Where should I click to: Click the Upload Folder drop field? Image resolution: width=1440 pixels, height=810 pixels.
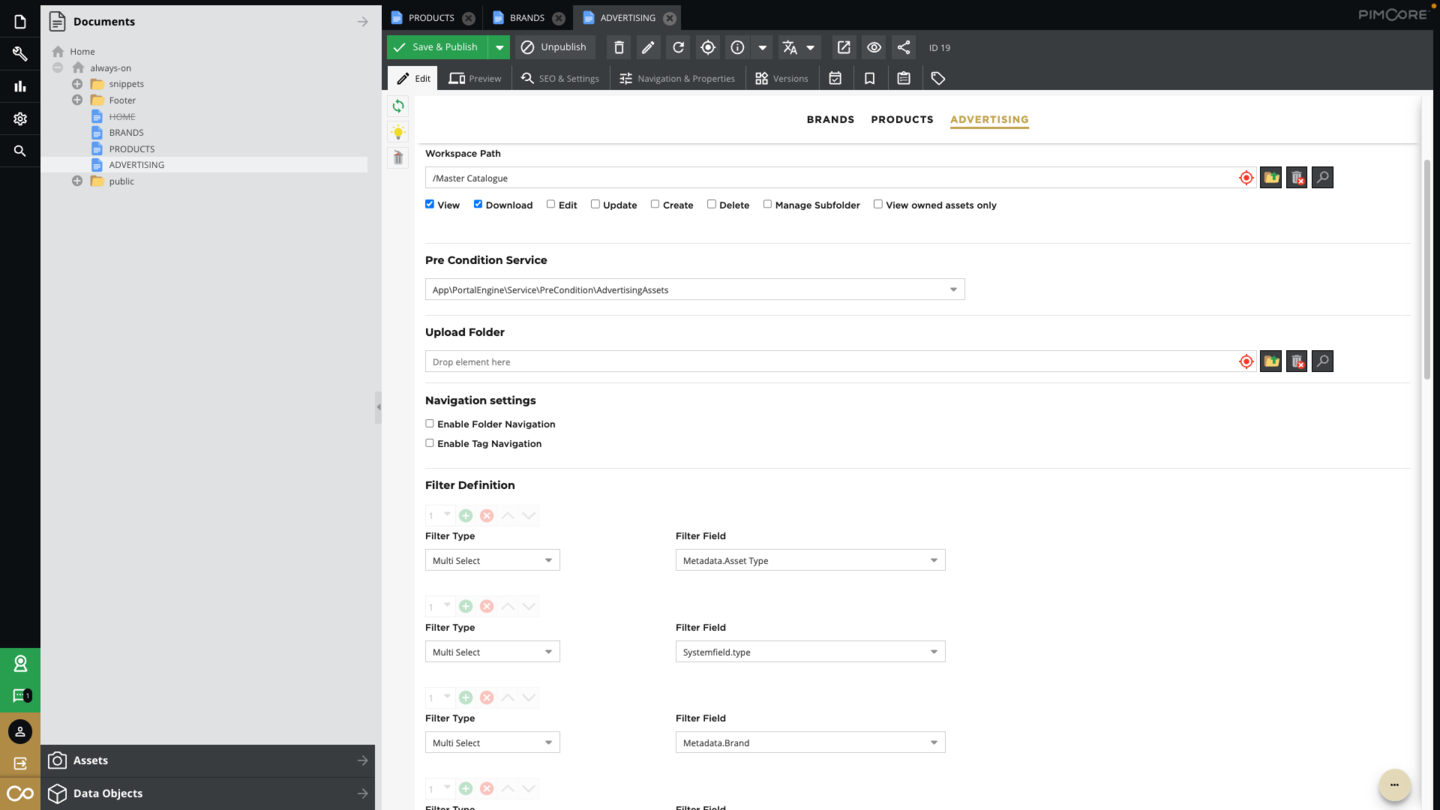(x=830, y=362)
